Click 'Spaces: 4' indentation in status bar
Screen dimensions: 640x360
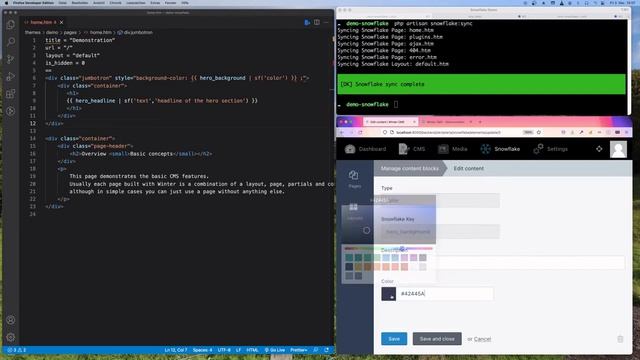202,350
